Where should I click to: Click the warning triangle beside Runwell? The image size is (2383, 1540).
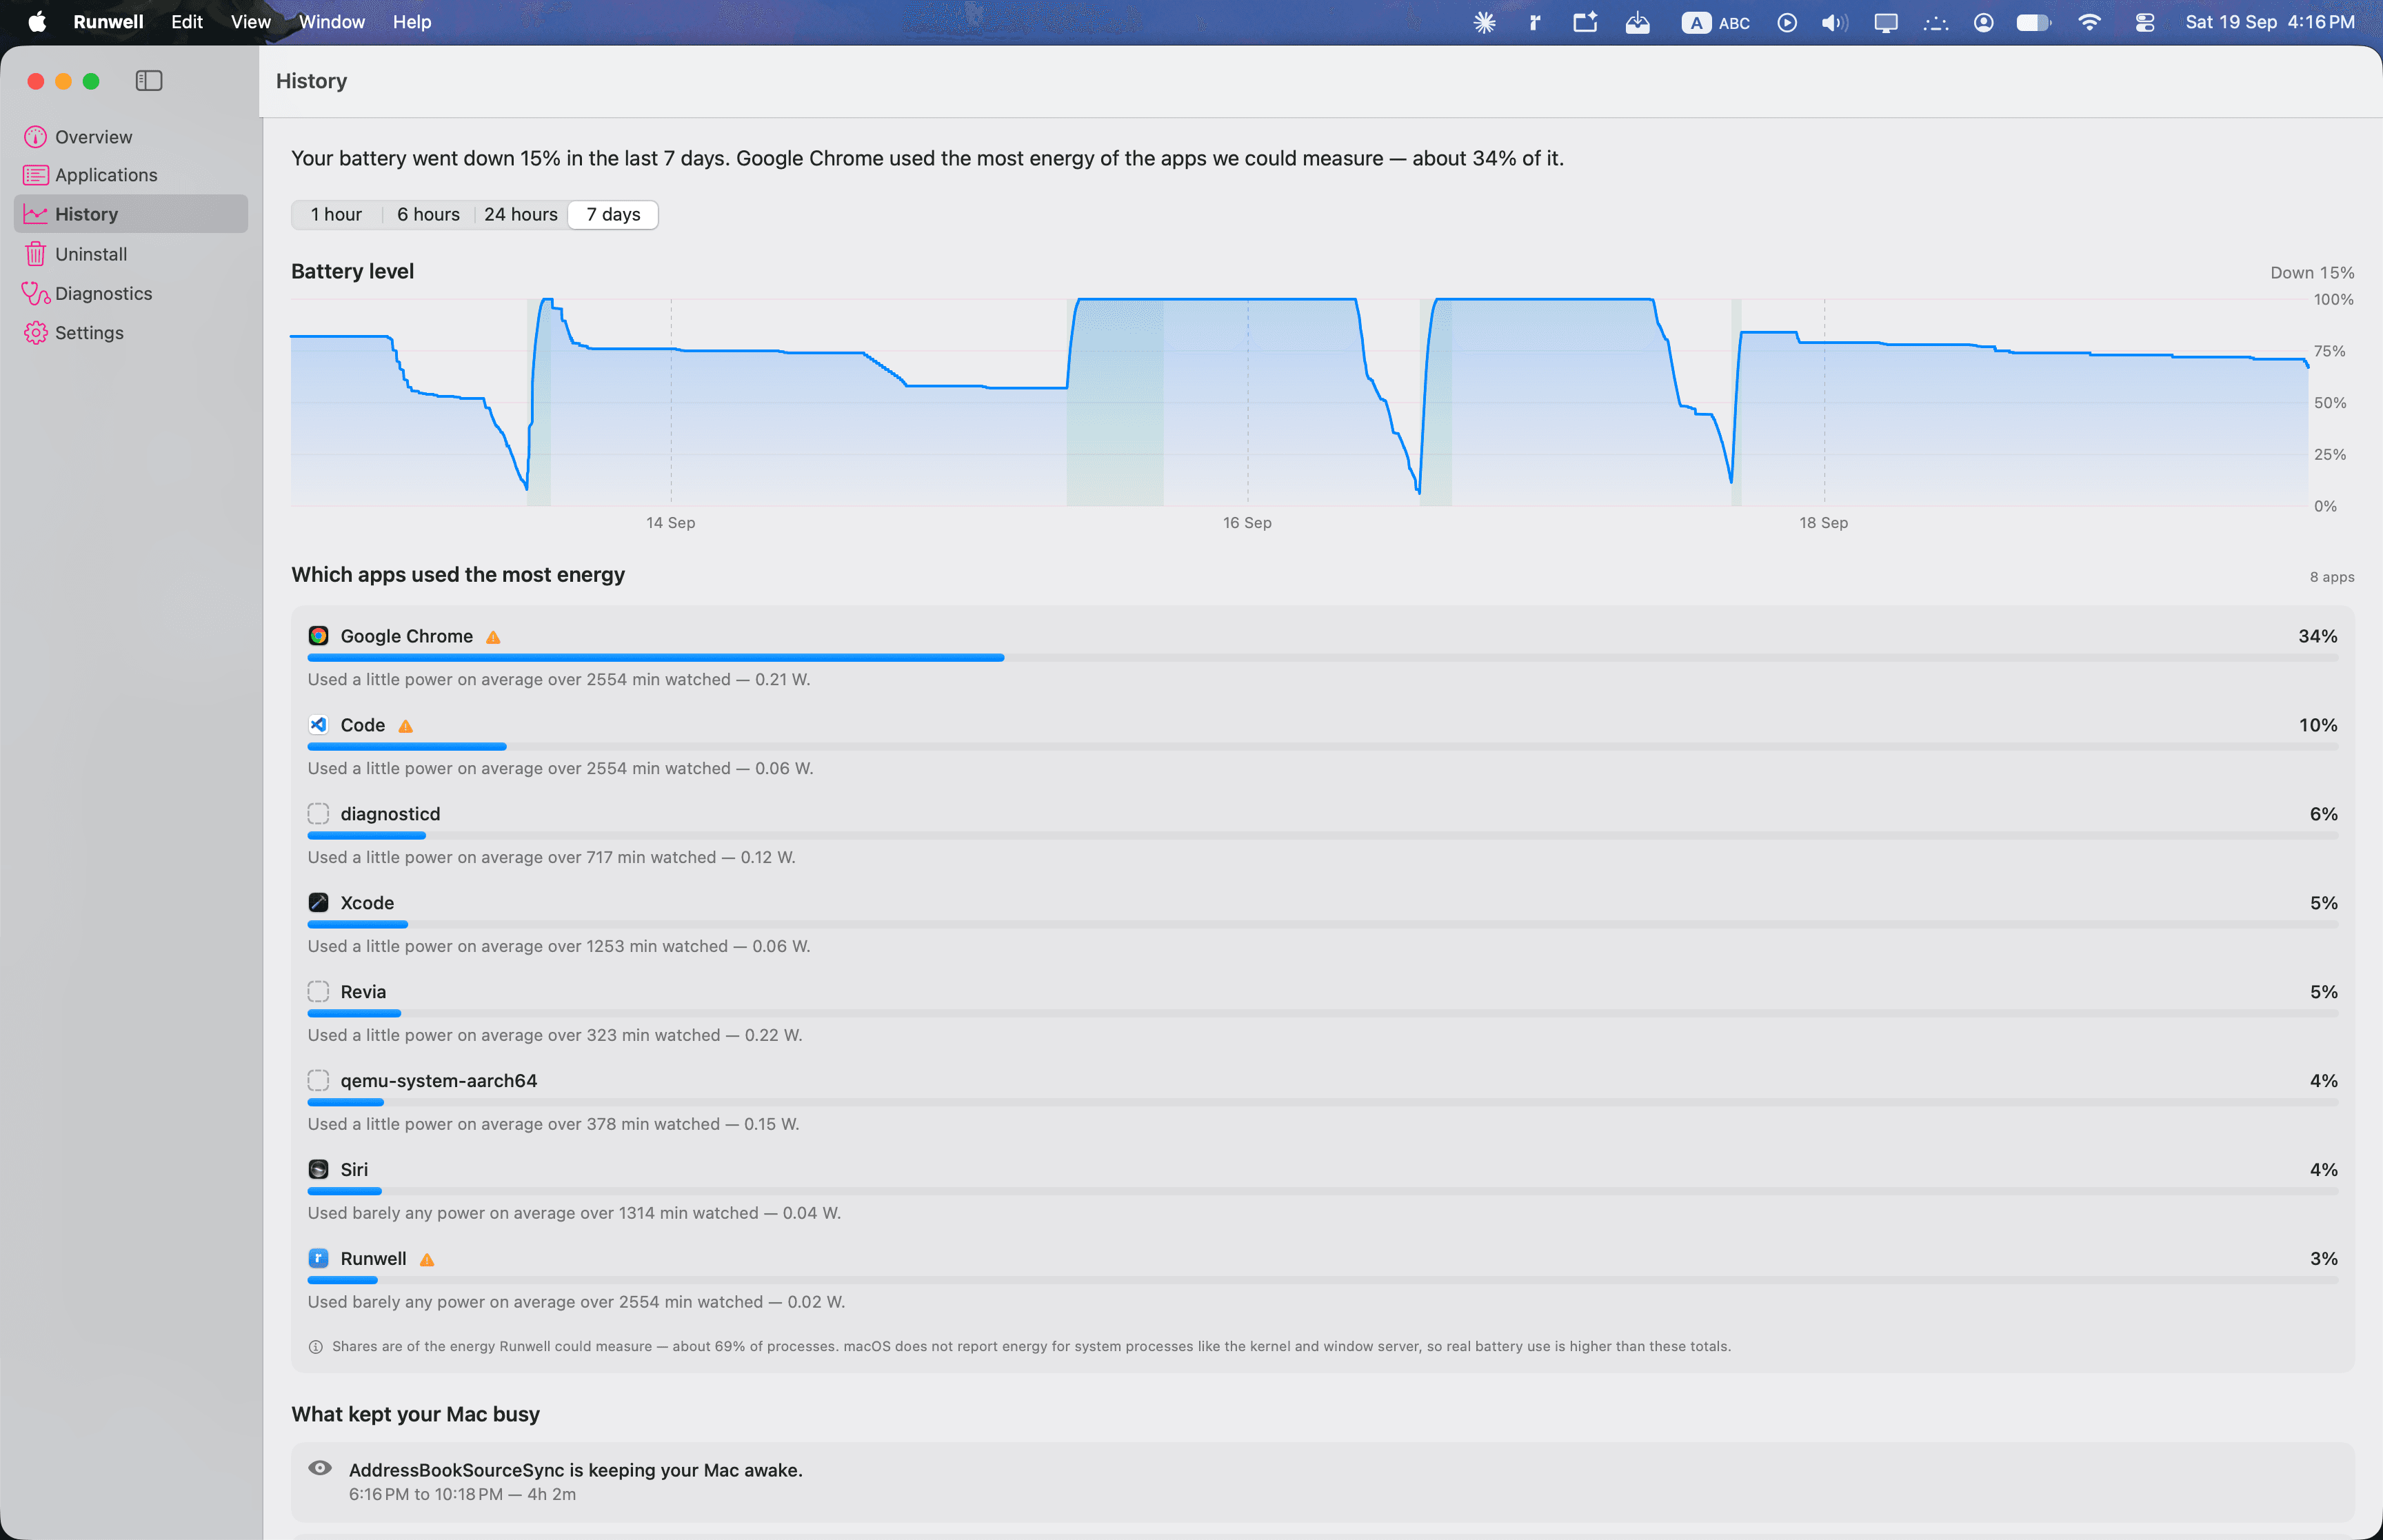click(427, 1260)
